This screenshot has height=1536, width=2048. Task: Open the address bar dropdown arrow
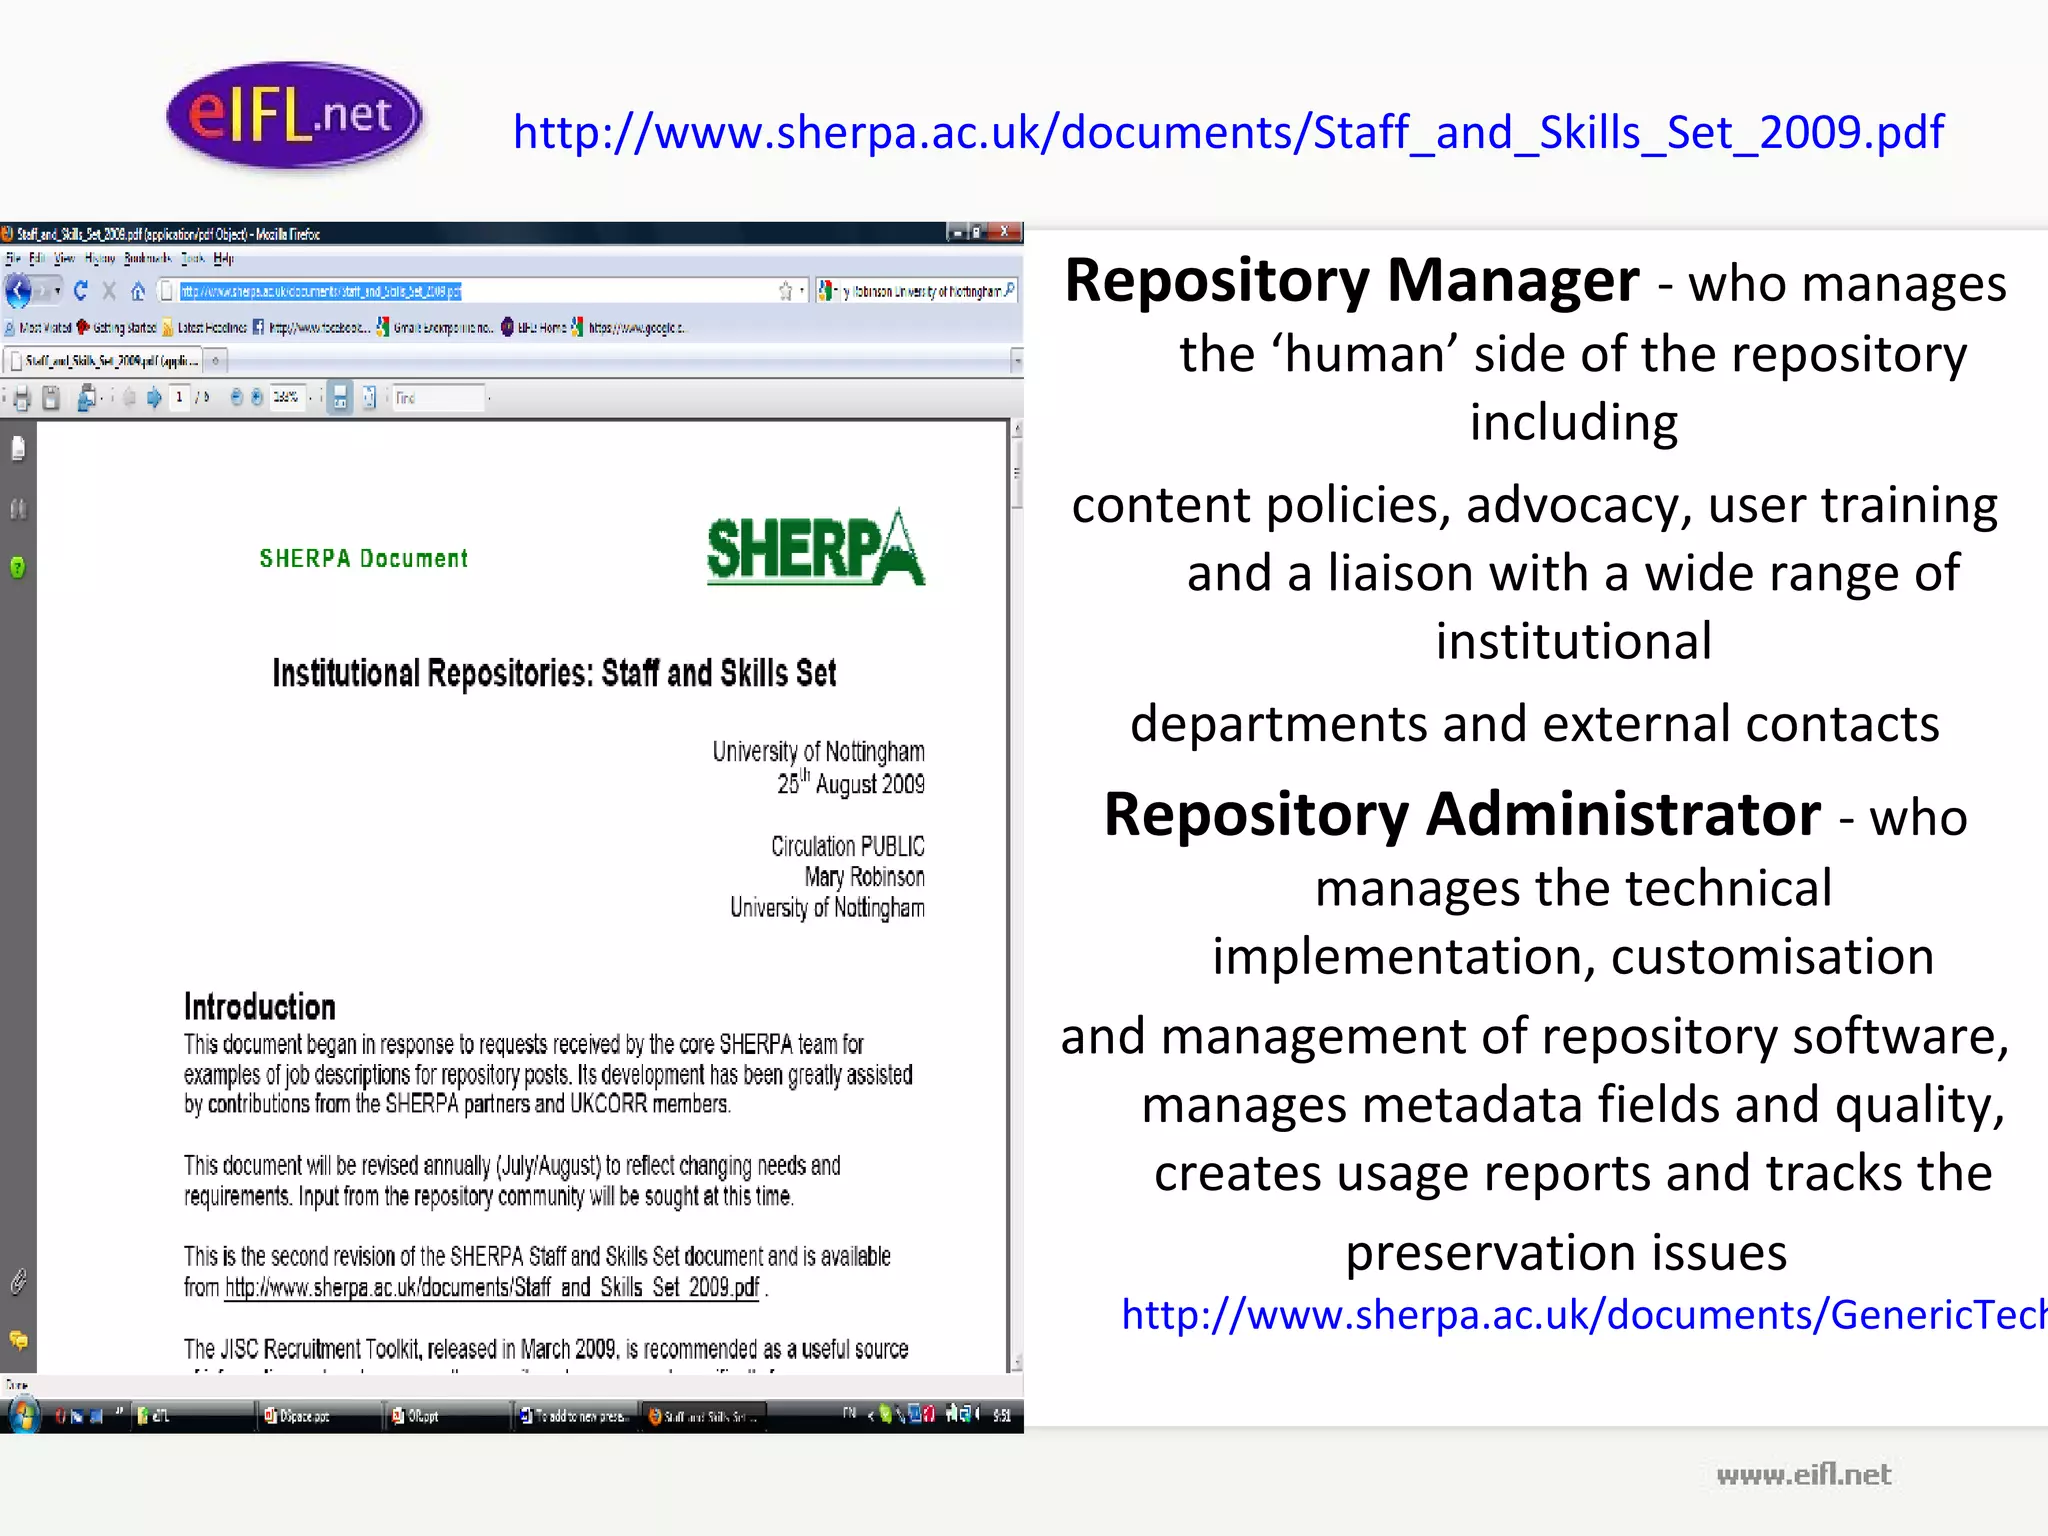tap(801, 291)
